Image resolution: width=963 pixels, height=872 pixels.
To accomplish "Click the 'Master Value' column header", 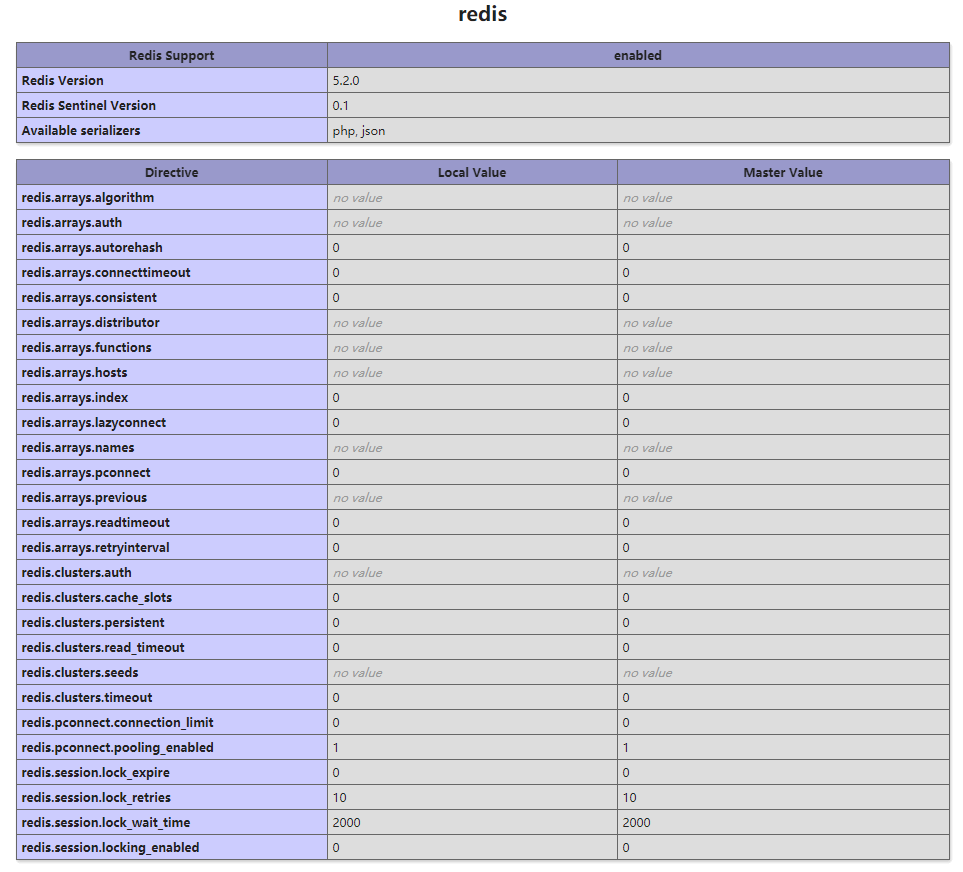I will click(x=783, y=173).
